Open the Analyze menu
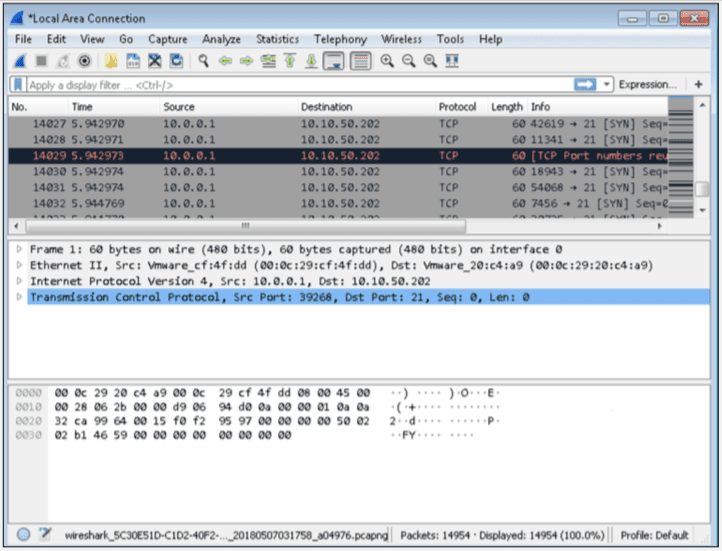The height and width of the screenshot is (551, 722). (221, 39)
